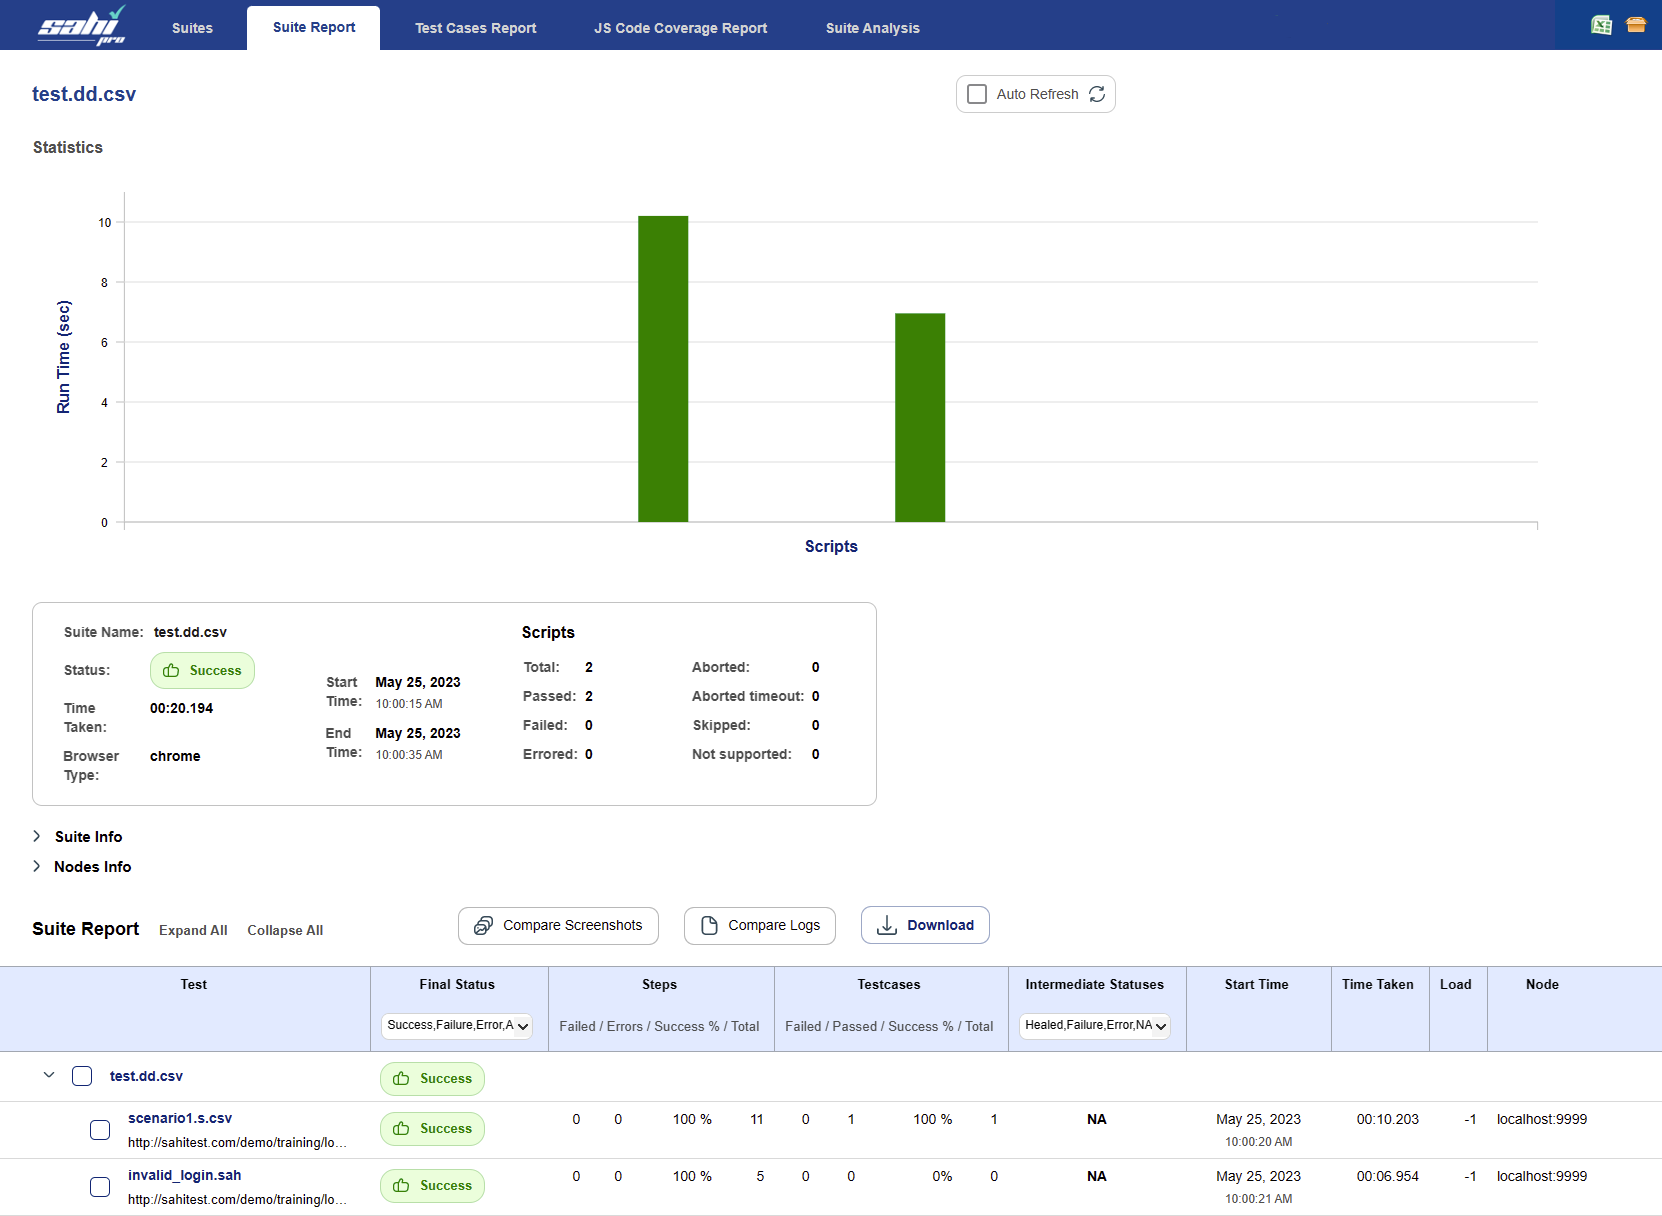Tick the checkbox for scenario1.s.csv
Image resolution: width=1662 pixels, height=1216 pixels.
click(x=100, y=1130)
